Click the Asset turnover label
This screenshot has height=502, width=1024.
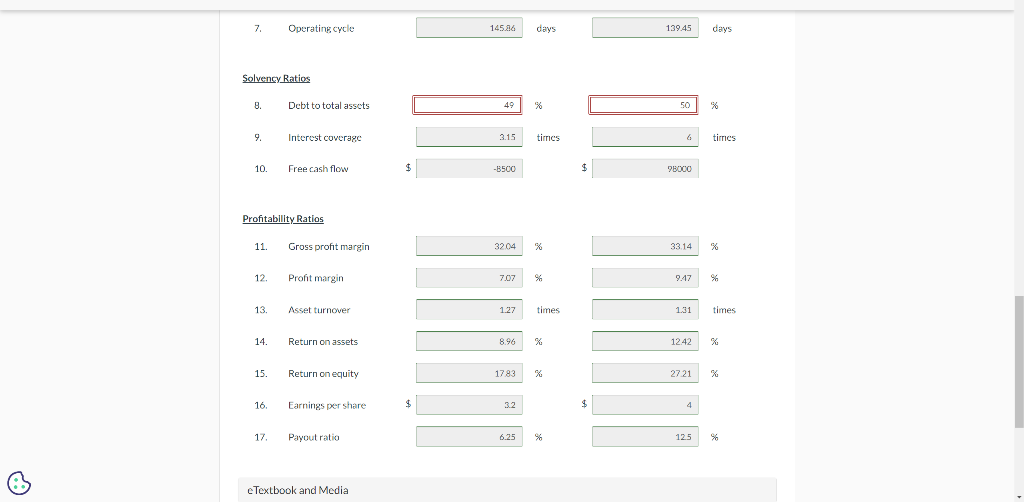click(x=319, y=309)
